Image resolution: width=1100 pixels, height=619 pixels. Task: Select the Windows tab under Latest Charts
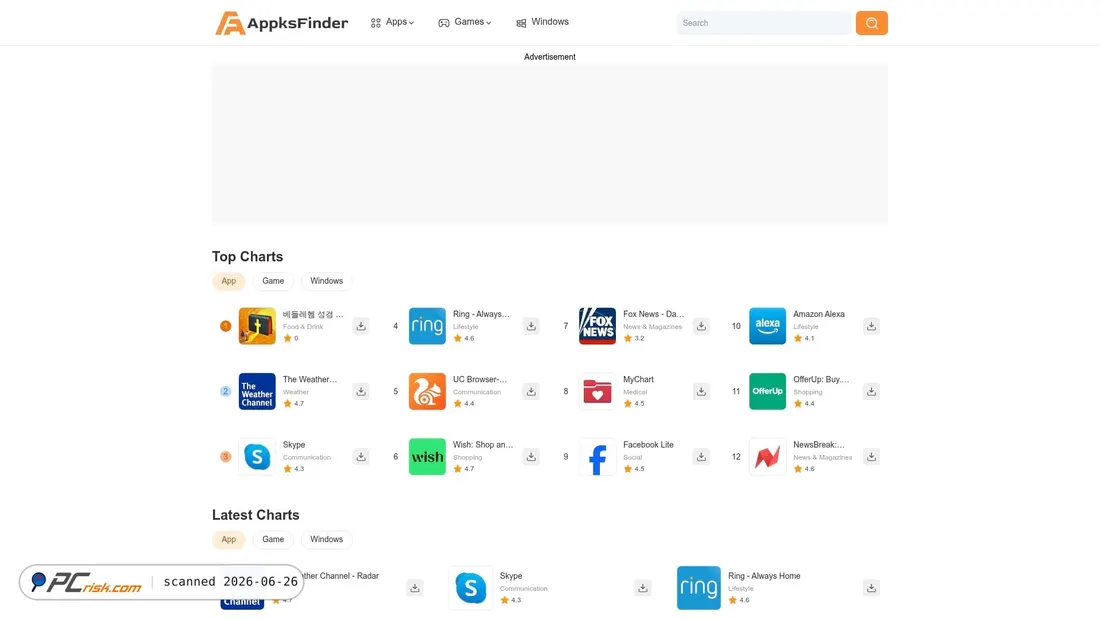click(326, 539)
